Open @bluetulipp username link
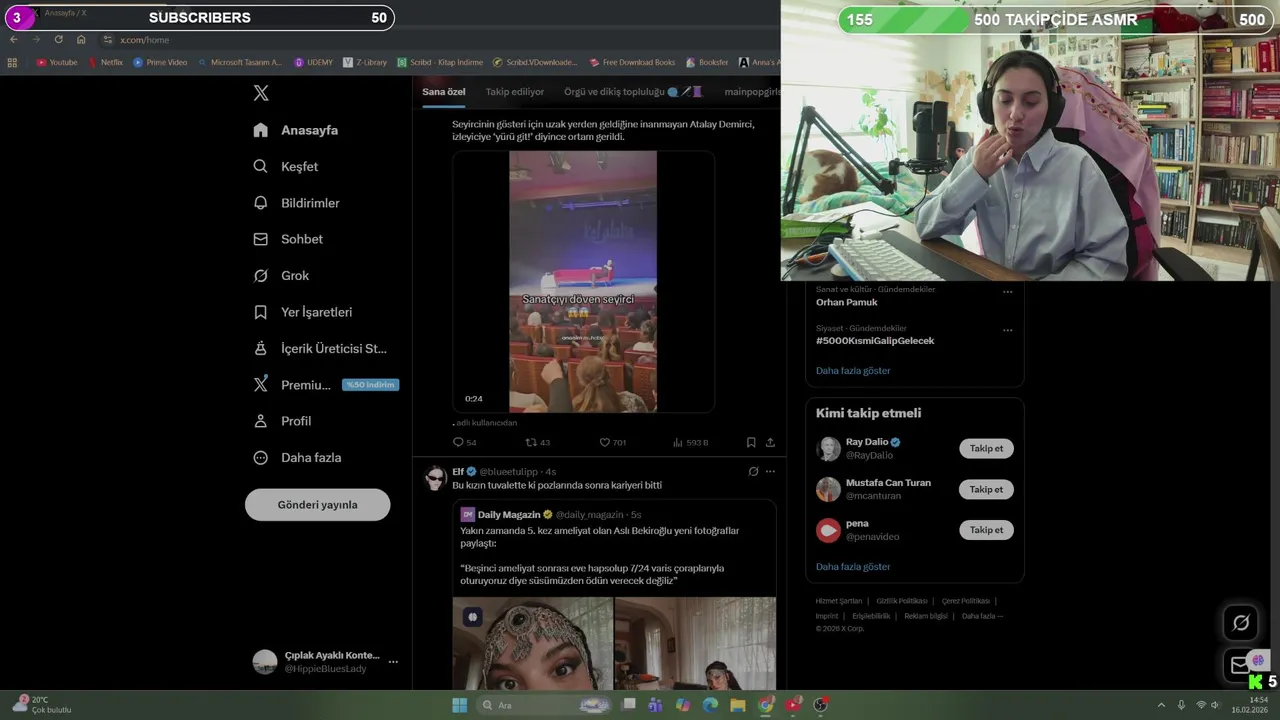 509,472
